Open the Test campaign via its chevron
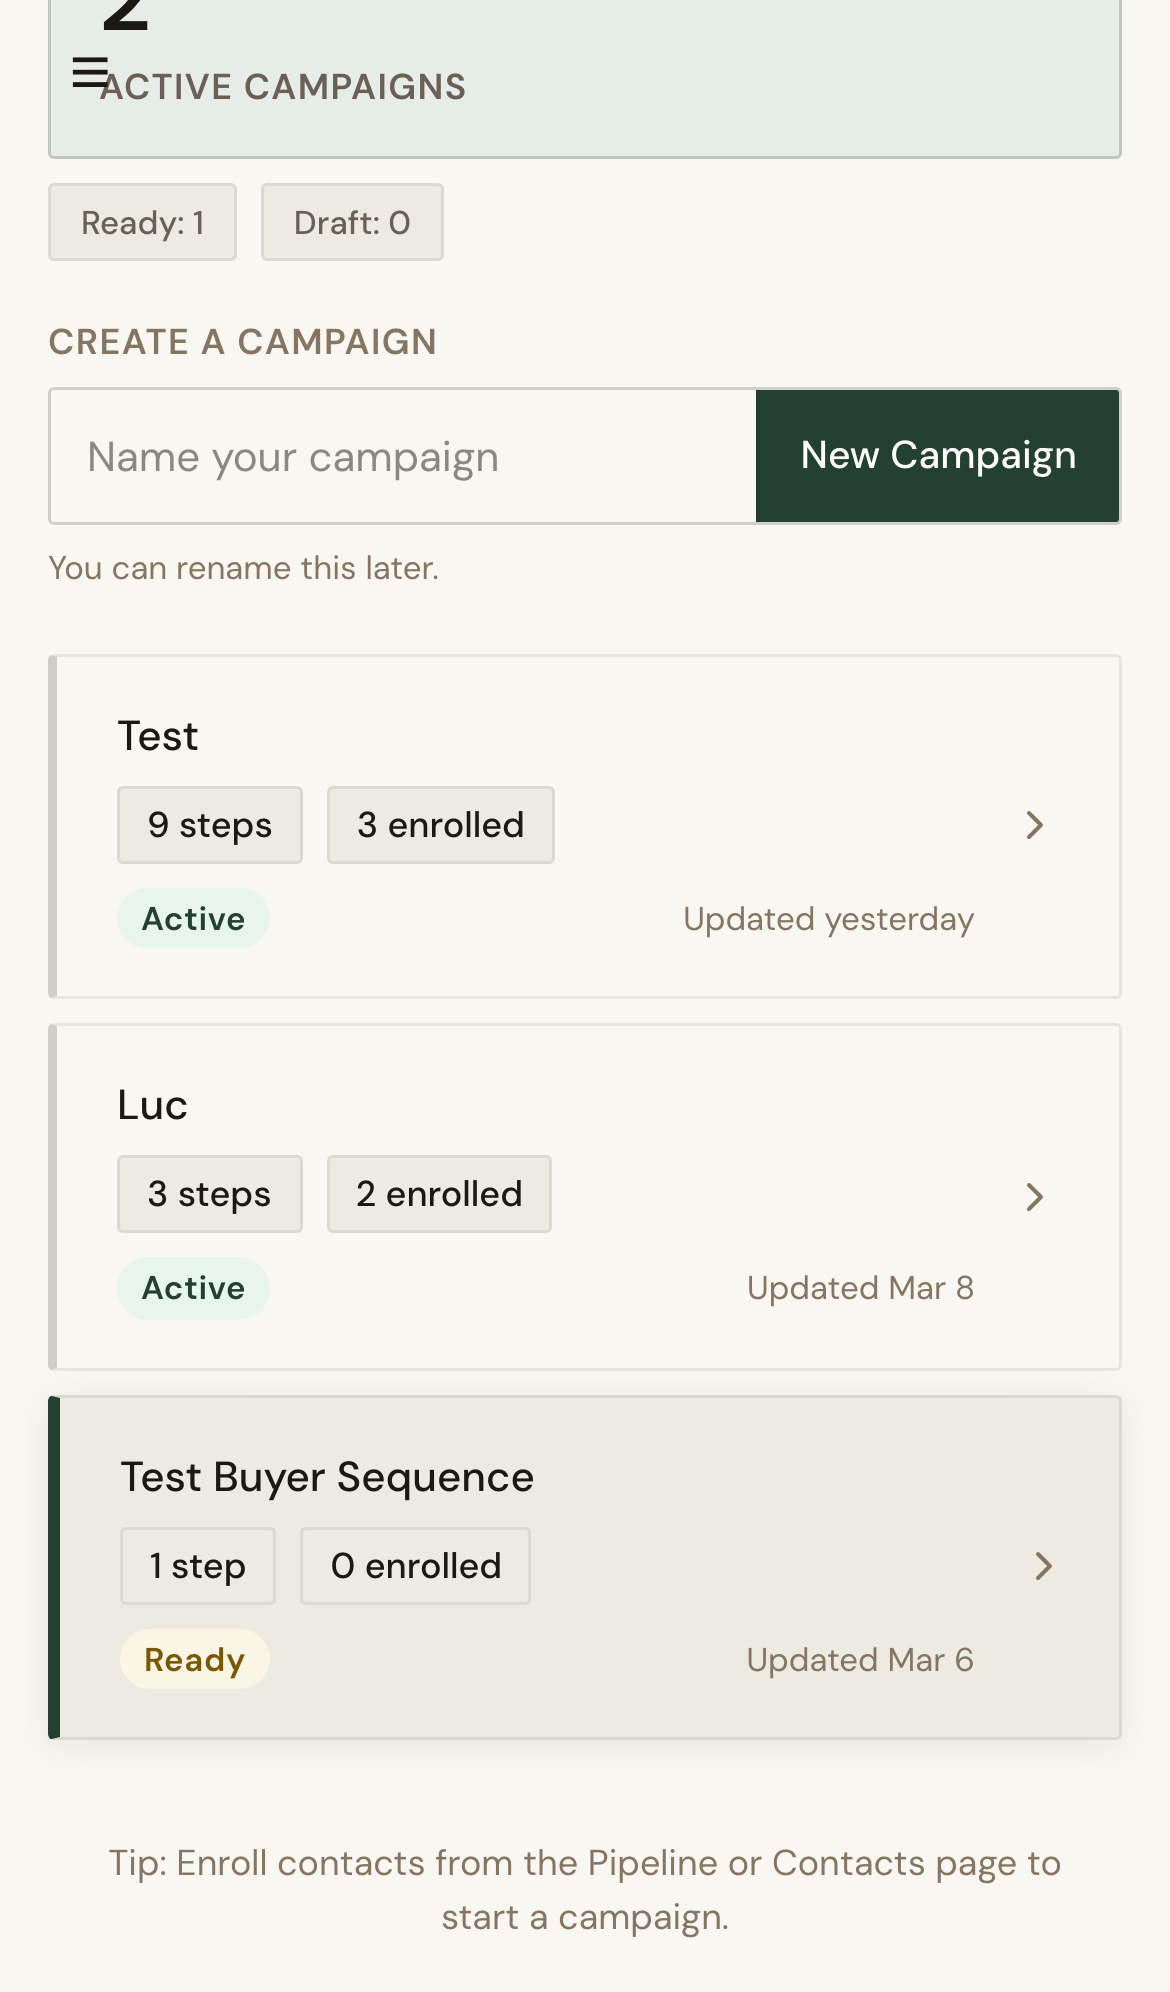Screen dimensions: 1170x1992 click(1035, 825)
